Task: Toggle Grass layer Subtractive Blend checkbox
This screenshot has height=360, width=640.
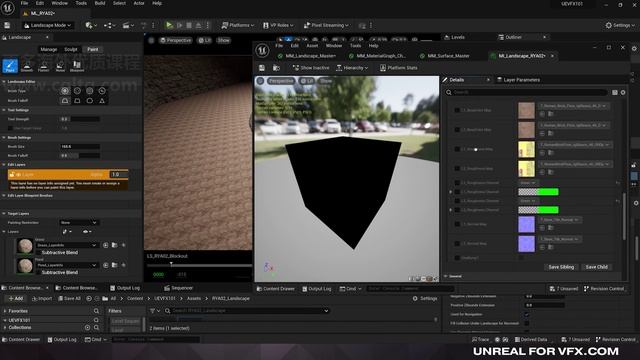Action: point(39,253)
